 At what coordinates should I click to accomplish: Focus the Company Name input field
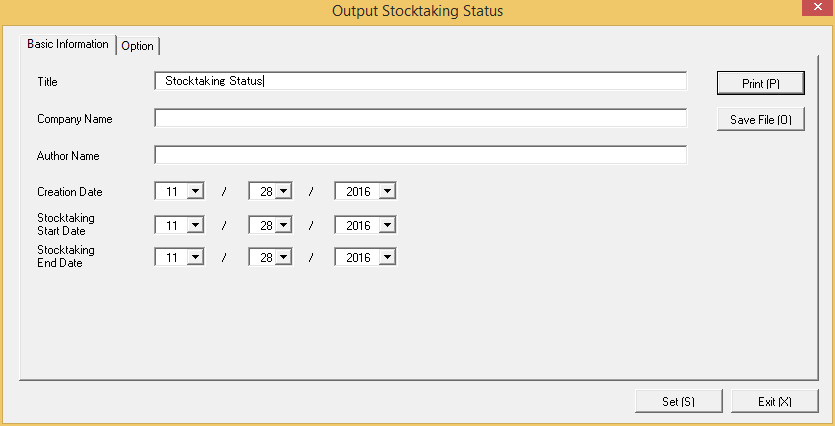point(420,118)
